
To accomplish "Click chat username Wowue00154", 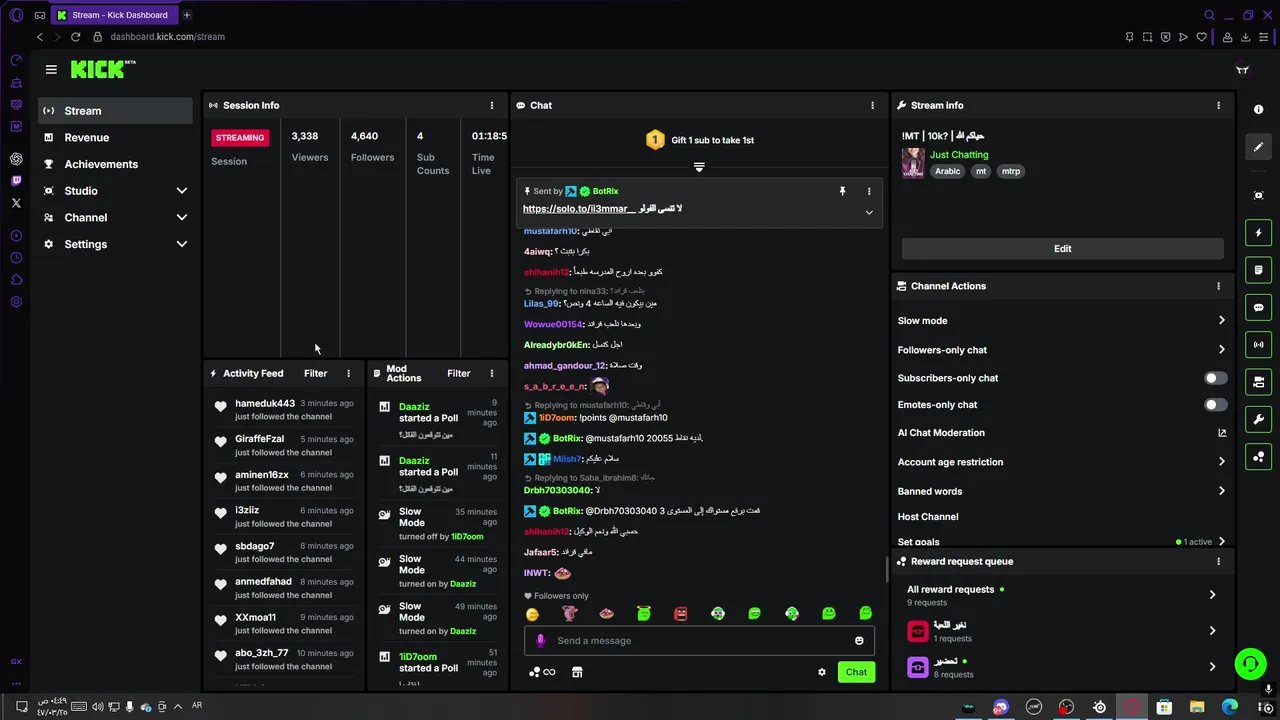I will [x=553, y=324].
